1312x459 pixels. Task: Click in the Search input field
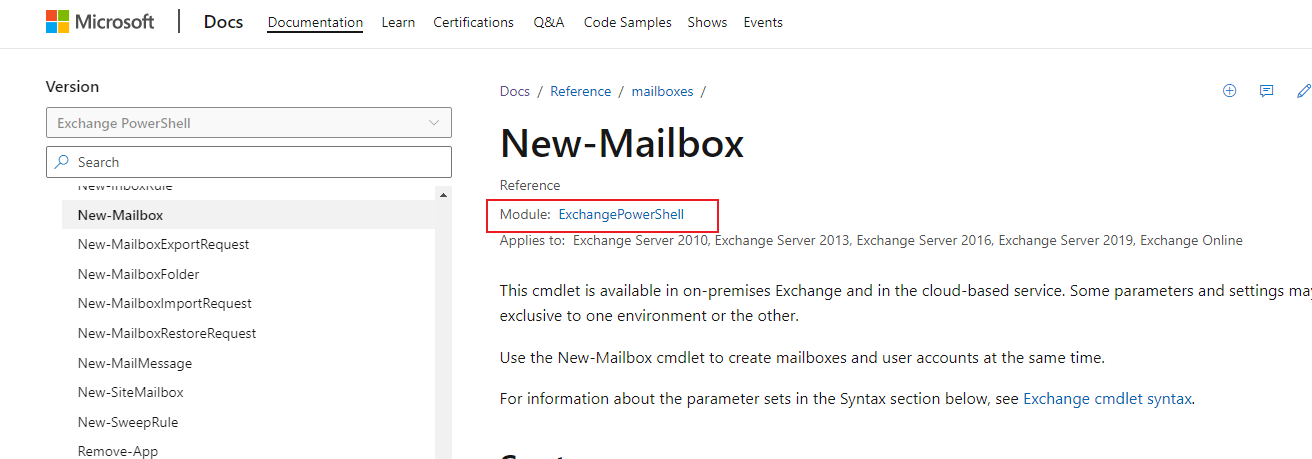[249, 162]
